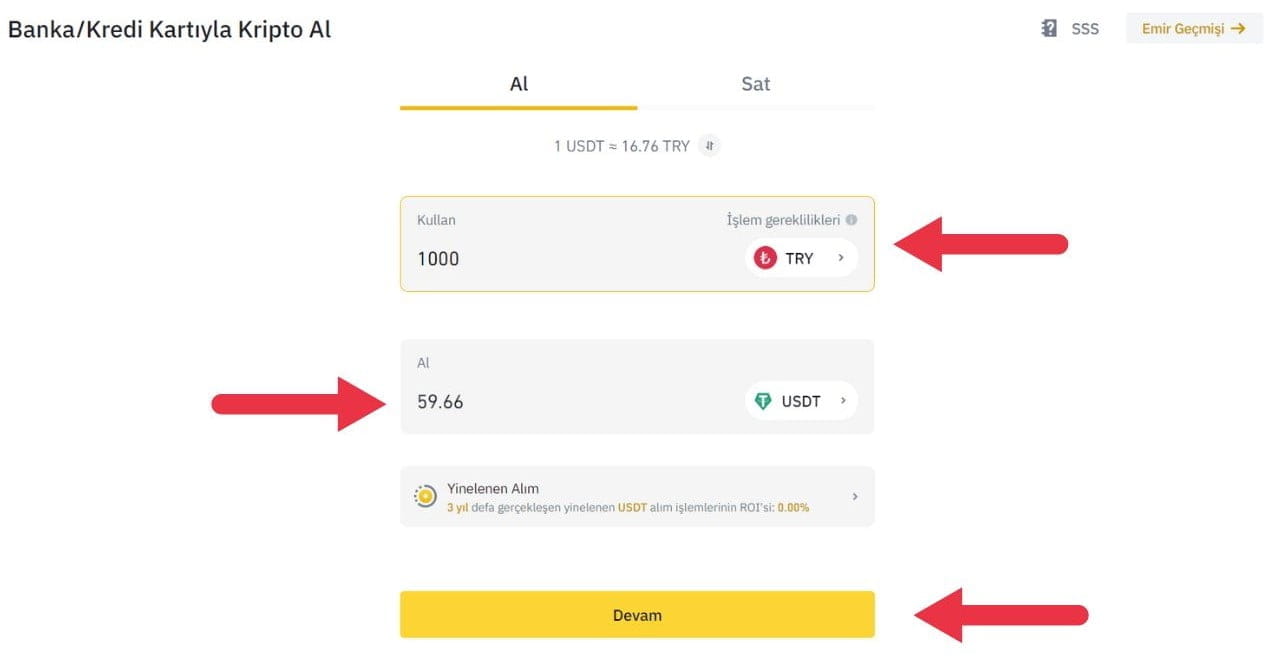The width and height of the screenshot is (1280, 659).
Task: Click the arrow icon inside Emir Geçmişi
Action: 1239,28
